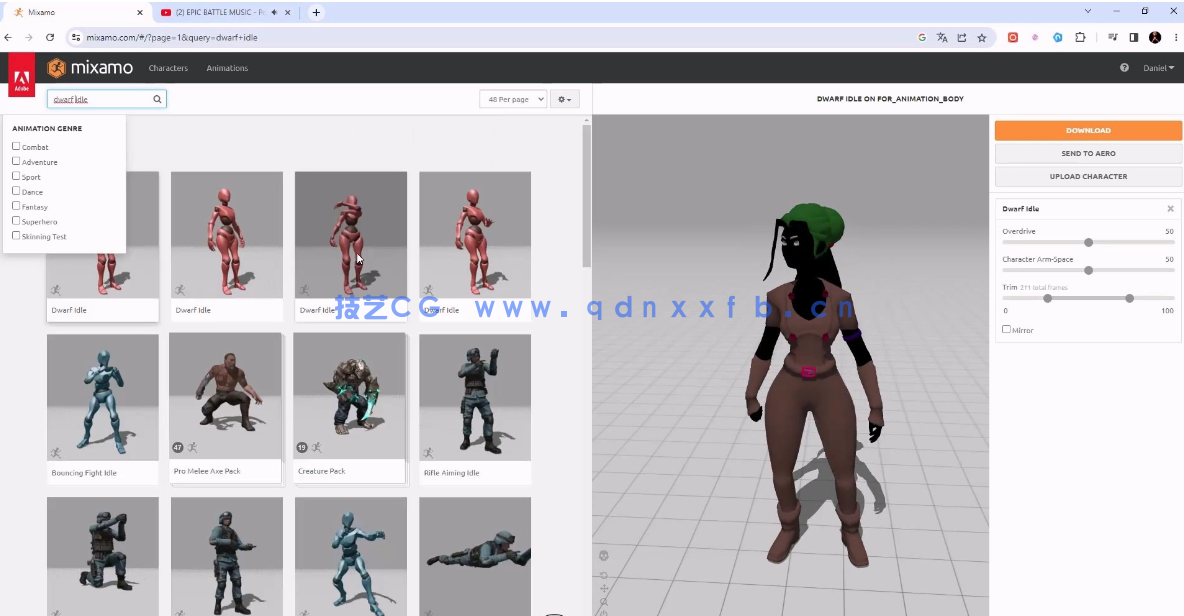Click the skeleton icon on Dwarf Idle thumbnail
Viewport: 1184px width, 616px height.
click(58, 289)
